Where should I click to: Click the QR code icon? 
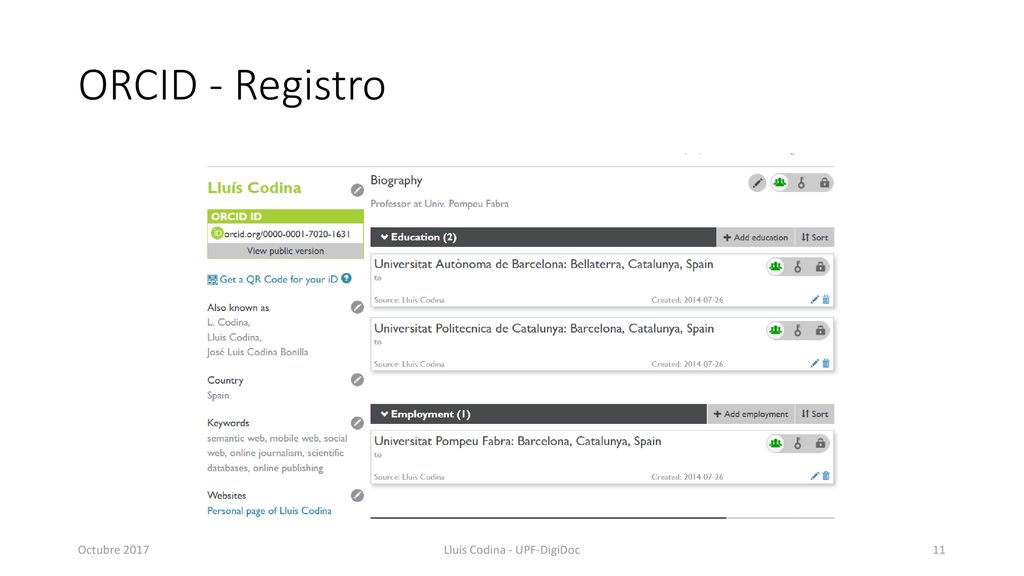pos(212,280)
